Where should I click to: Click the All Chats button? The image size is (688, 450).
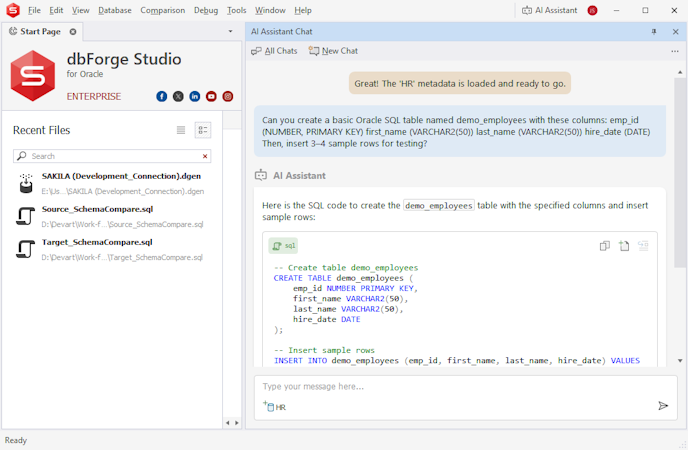(274, 51)
